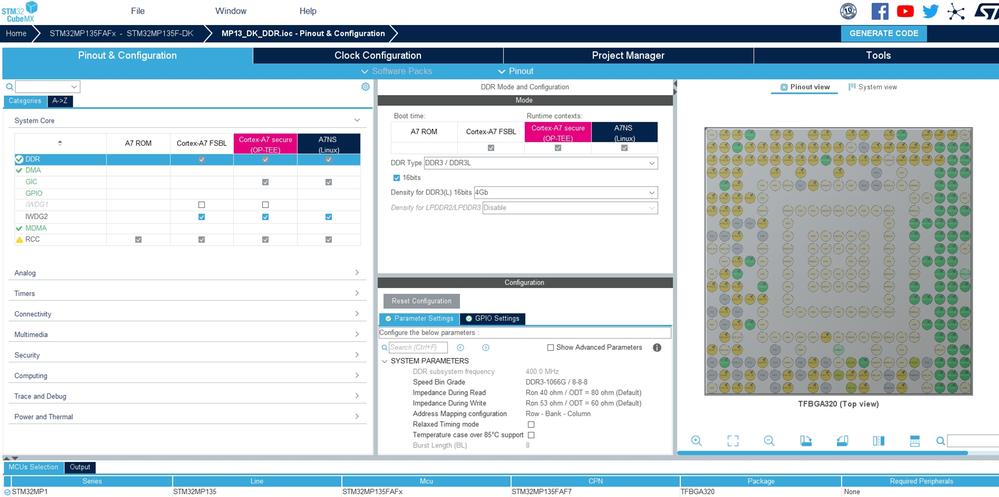The image size is (999, 497).
Task: Click the pin search input field
Action: pyautogui.click(x=973, y=441)
